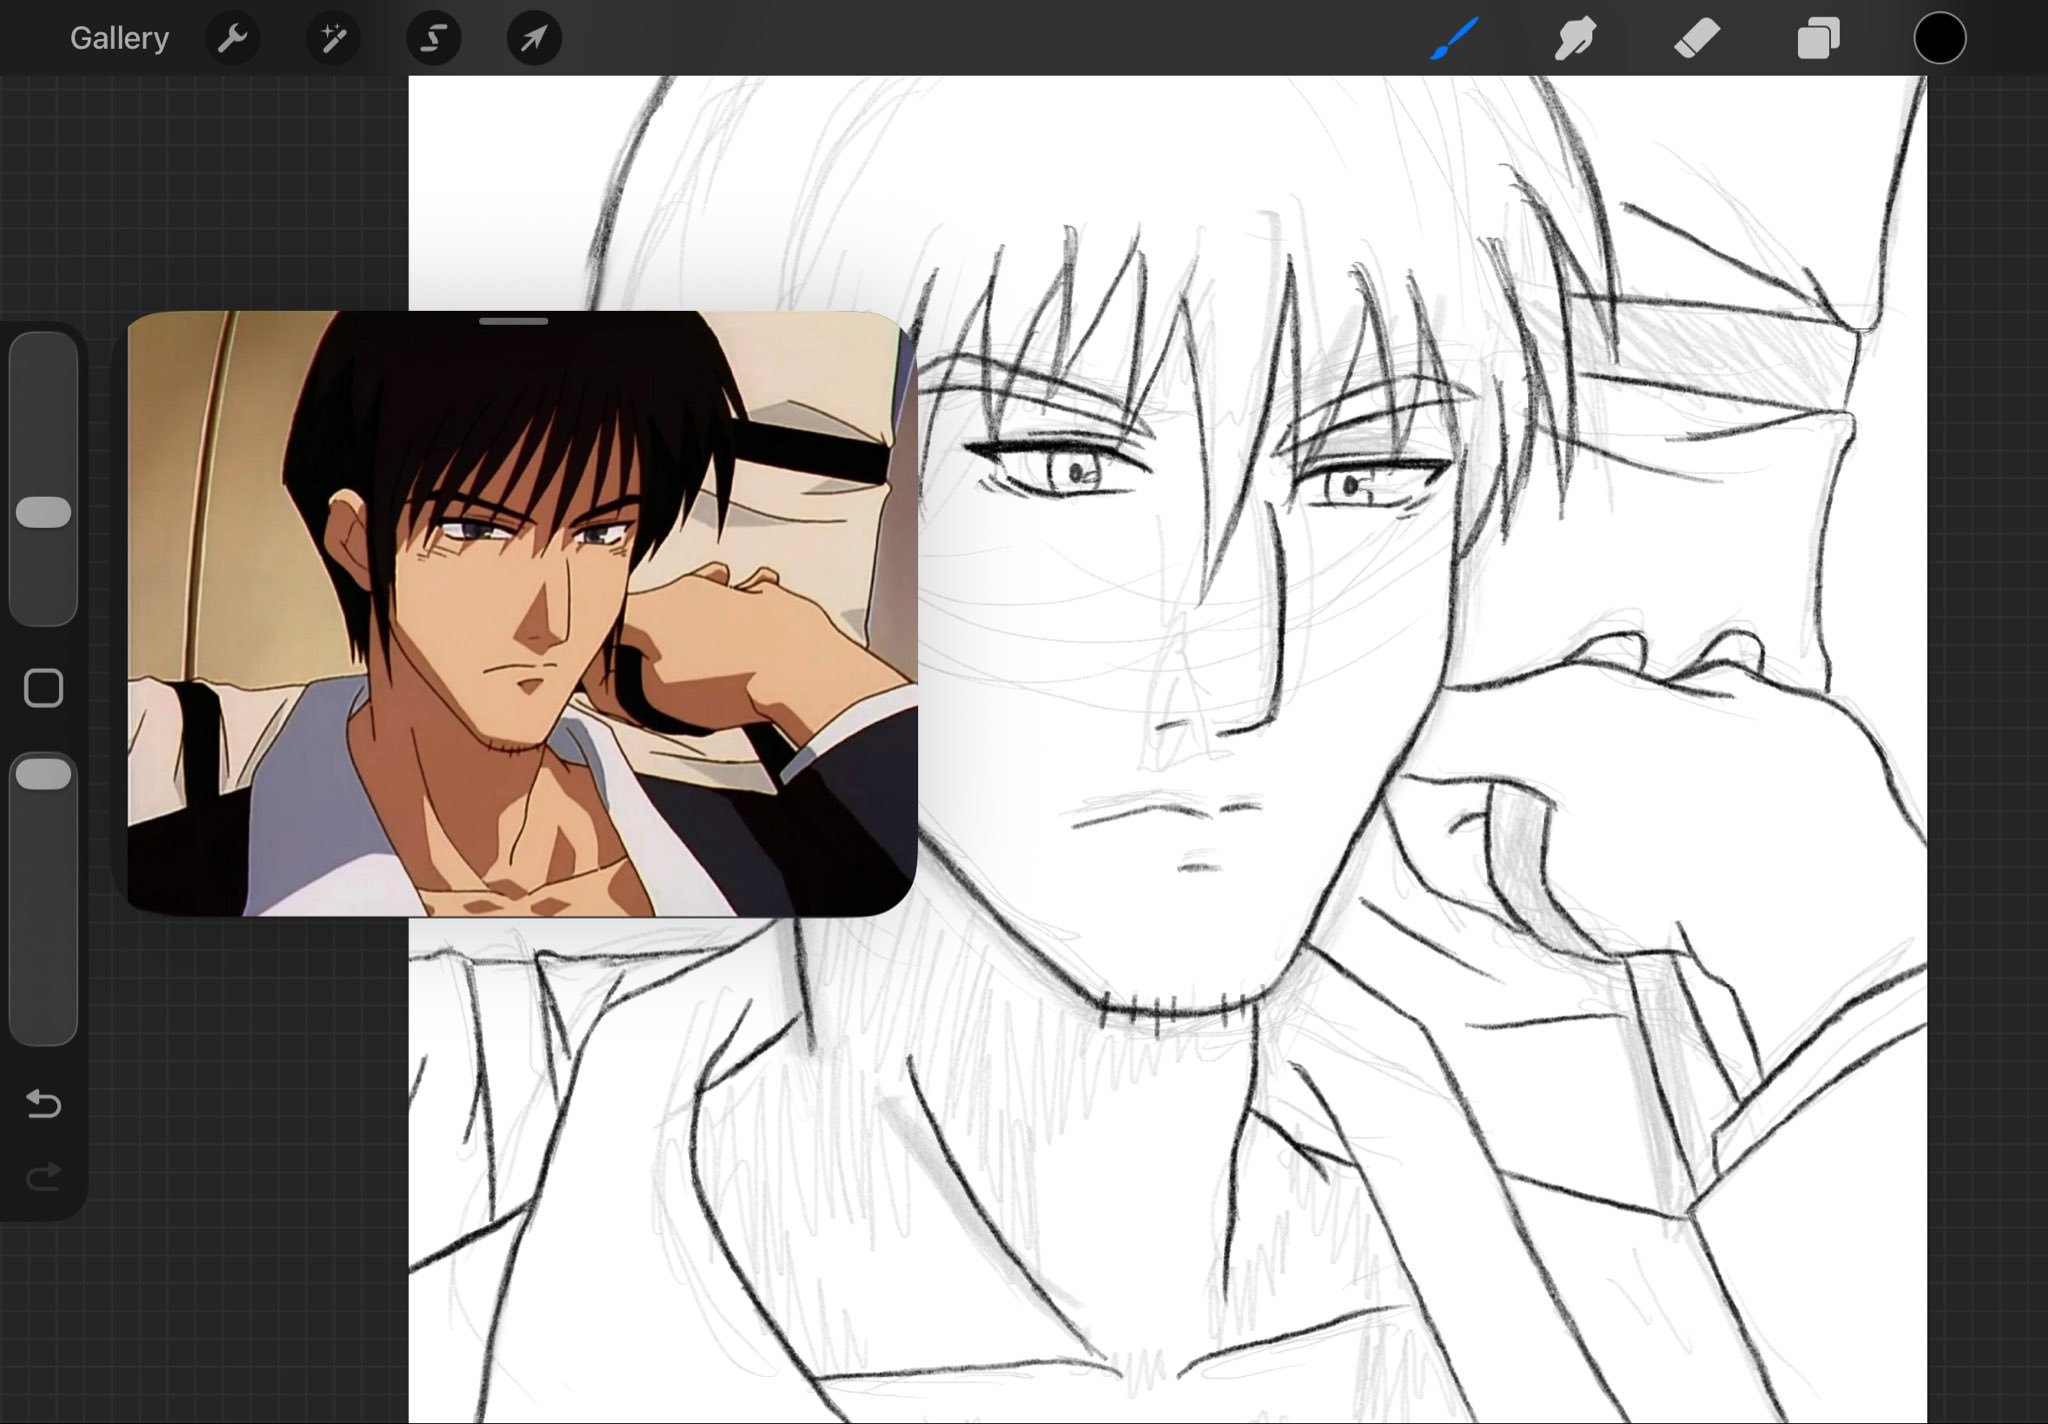Image resolution: width=2048 pixels, height=1424 pixels.
Task: Select the Brush tool
Action: 1454,38
